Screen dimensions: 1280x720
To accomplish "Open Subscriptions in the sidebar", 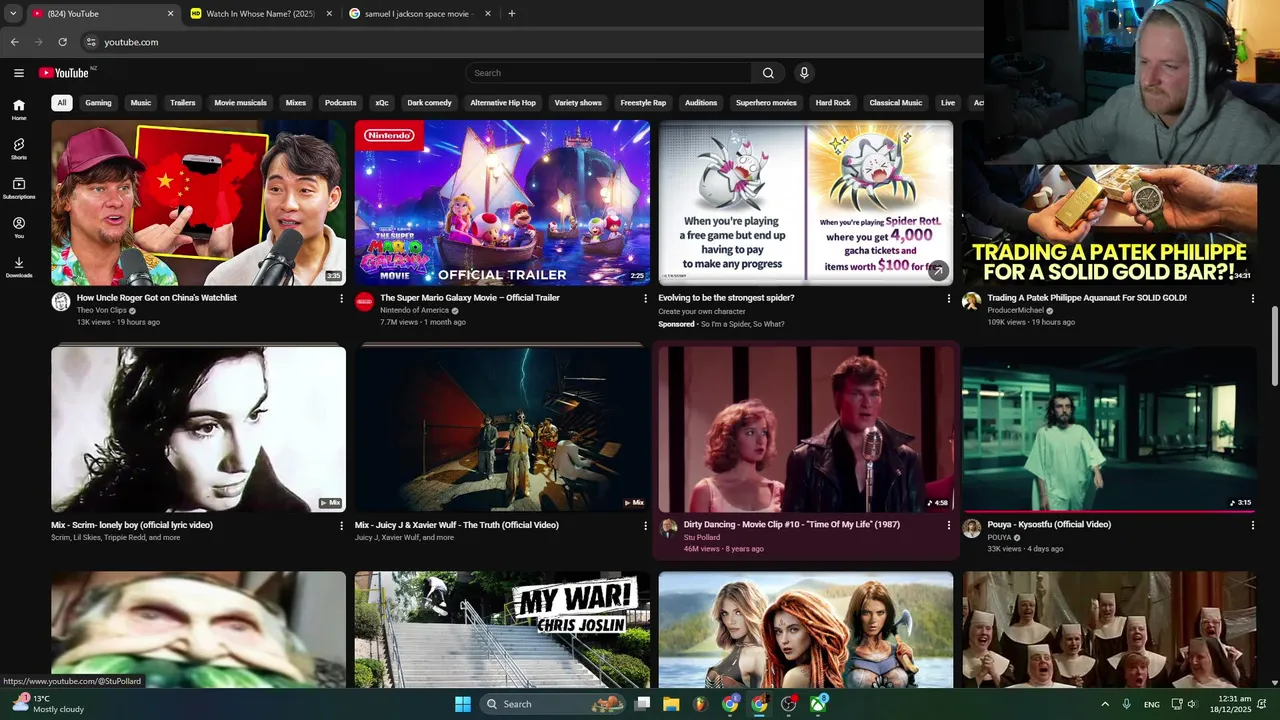I will tap(19, 189).
